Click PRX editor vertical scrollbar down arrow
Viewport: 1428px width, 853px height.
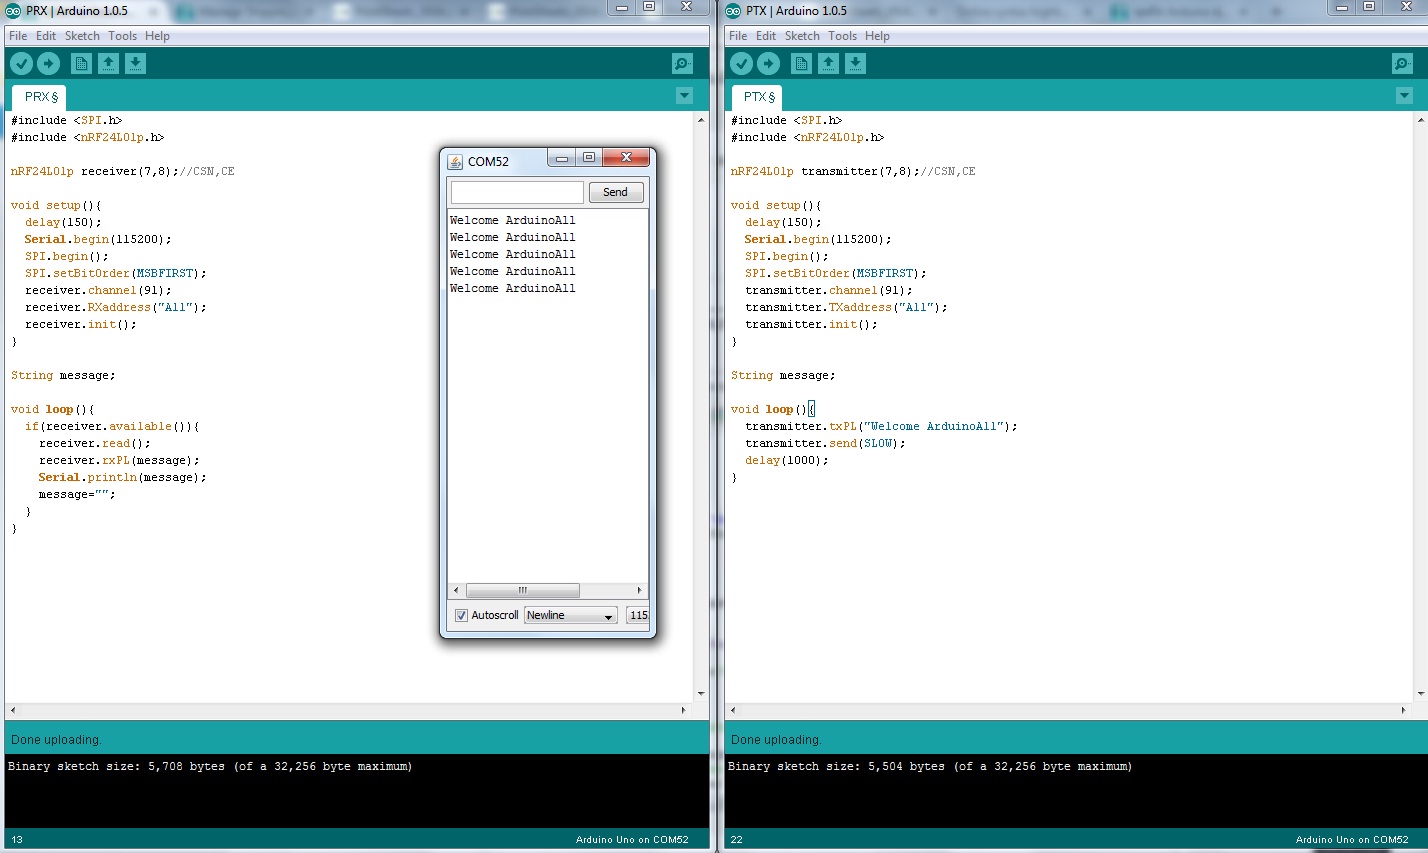pos(701,693)
